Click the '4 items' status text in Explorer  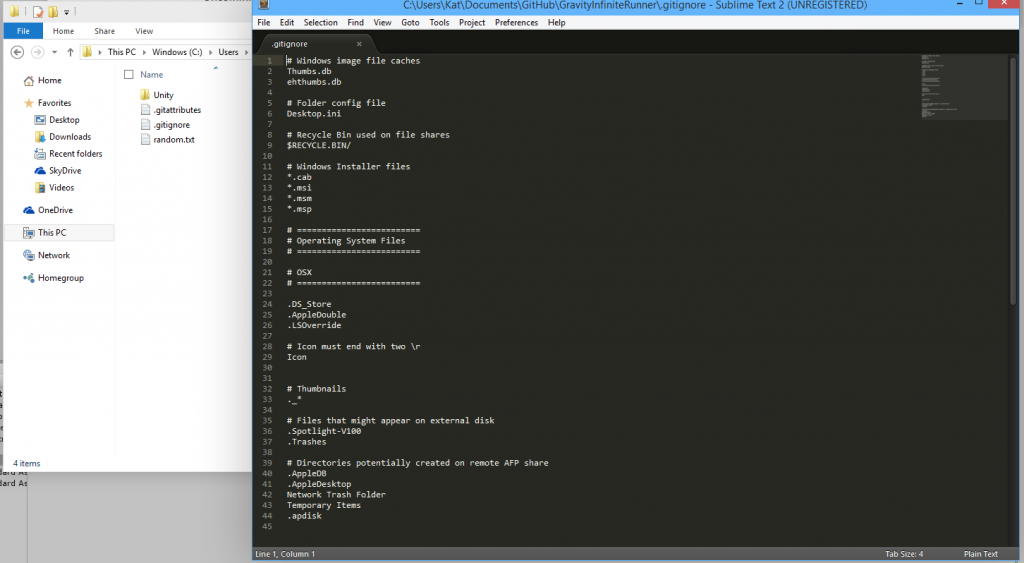[x=27, y=463]
